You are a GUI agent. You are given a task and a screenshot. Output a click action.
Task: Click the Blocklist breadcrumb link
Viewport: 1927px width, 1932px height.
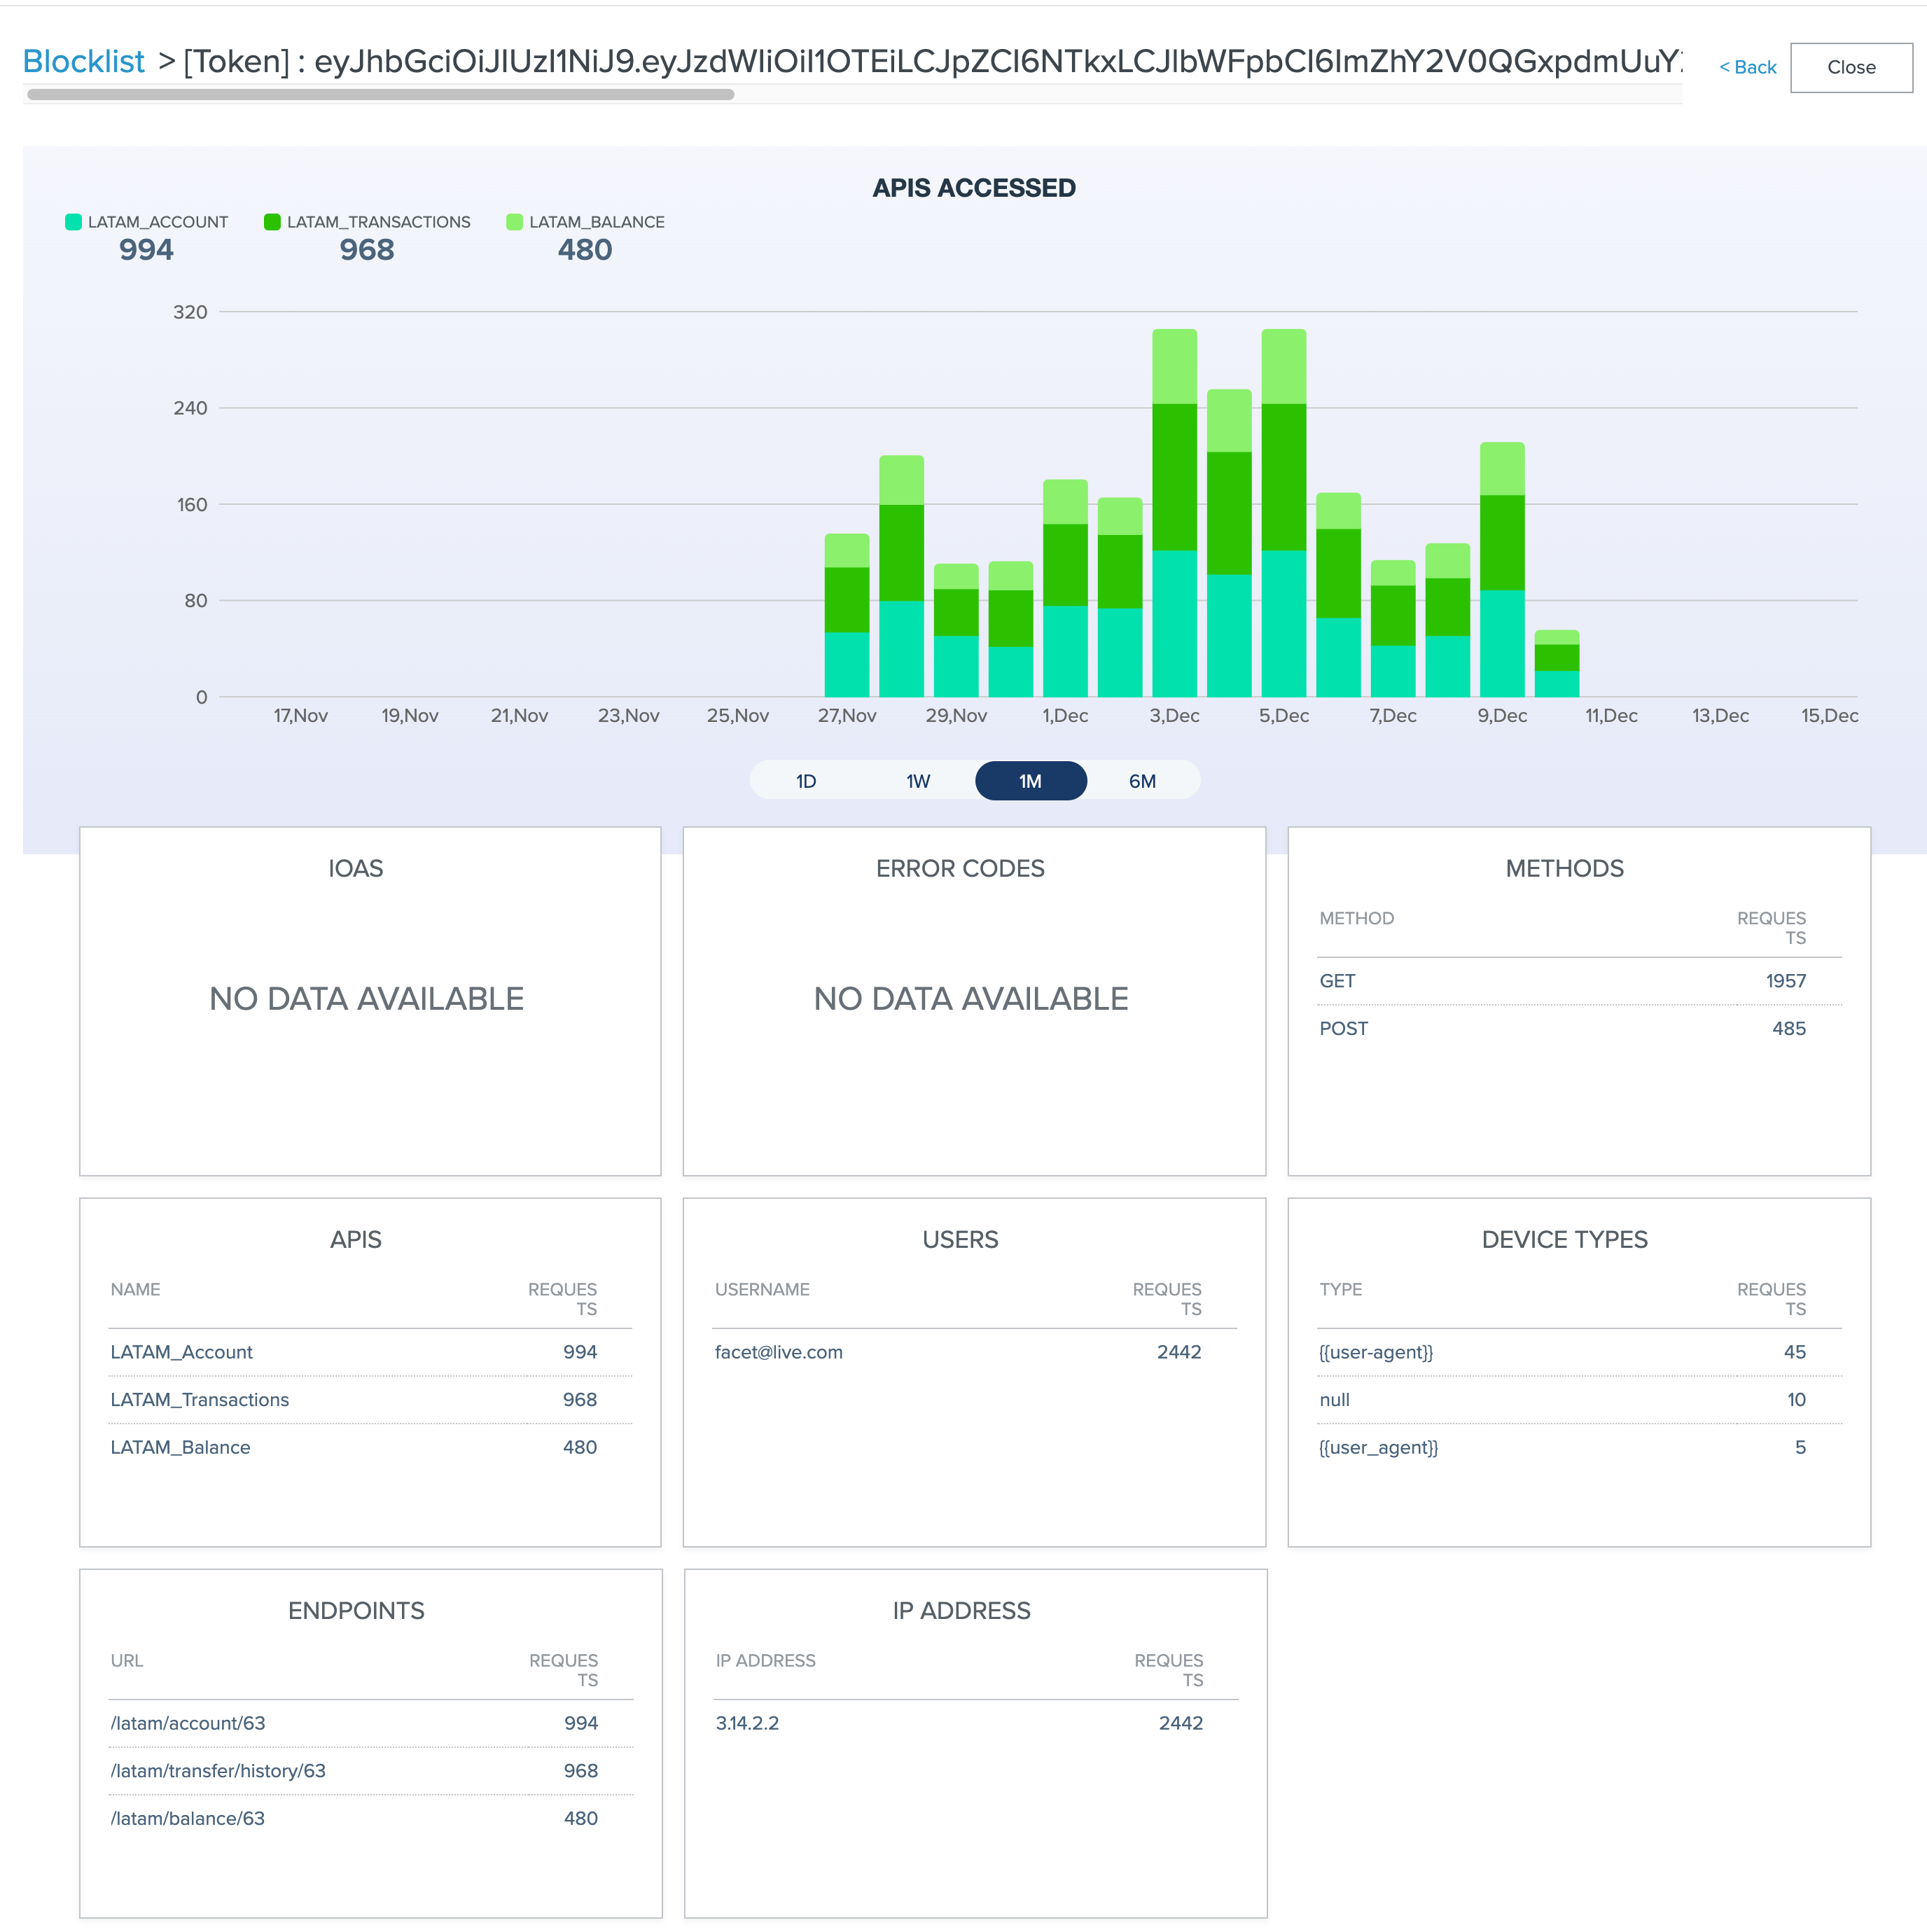click(x=83, y=62)
